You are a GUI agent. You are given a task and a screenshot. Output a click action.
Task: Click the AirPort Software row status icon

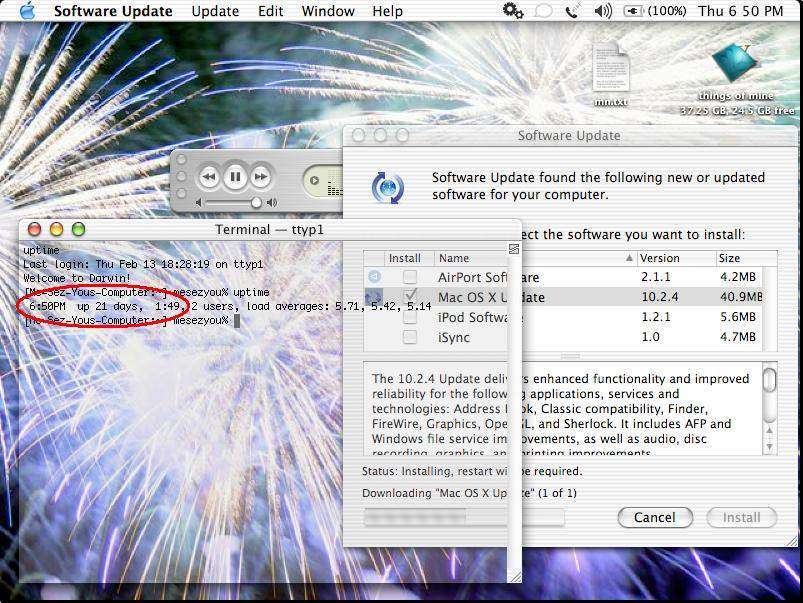374,277
